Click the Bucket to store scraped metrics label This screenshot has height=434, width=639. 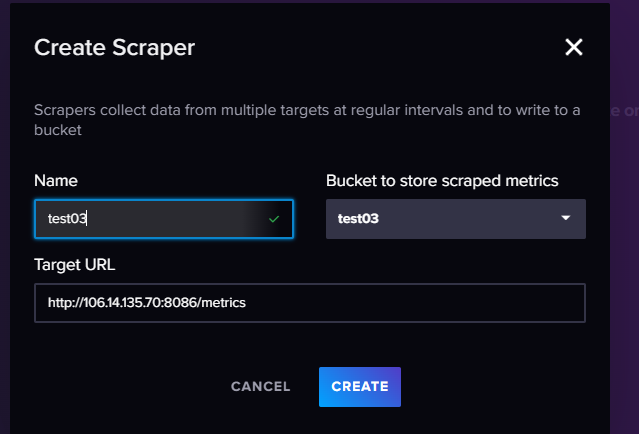442,181
